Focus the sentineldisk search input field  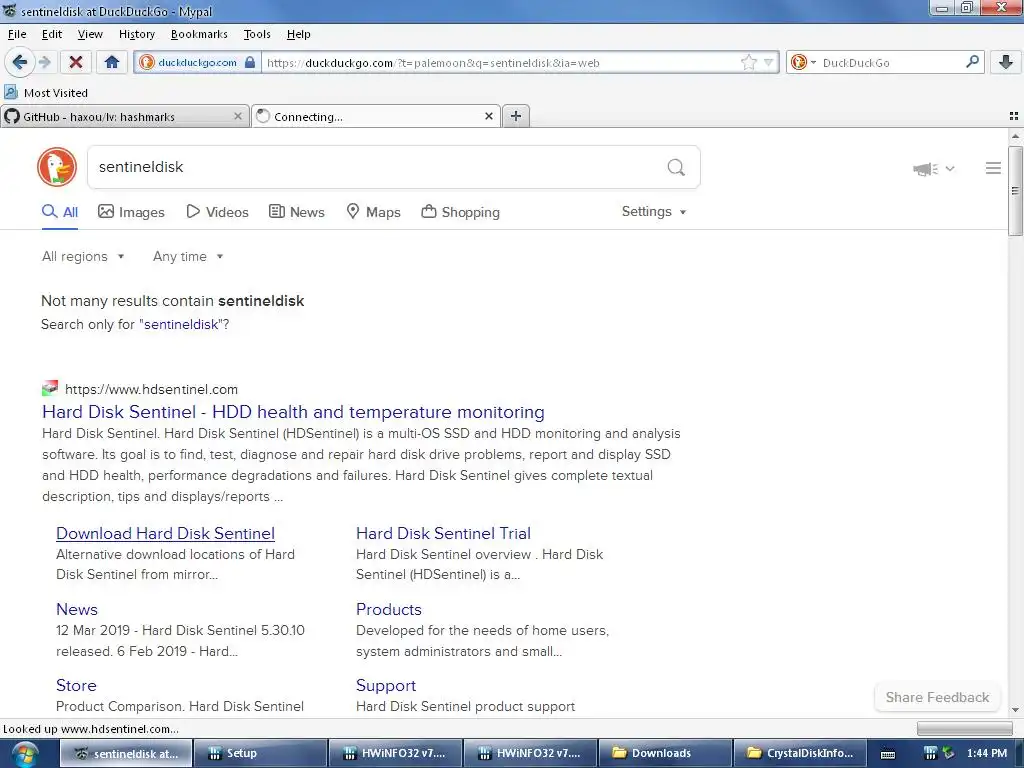(376, 167)
